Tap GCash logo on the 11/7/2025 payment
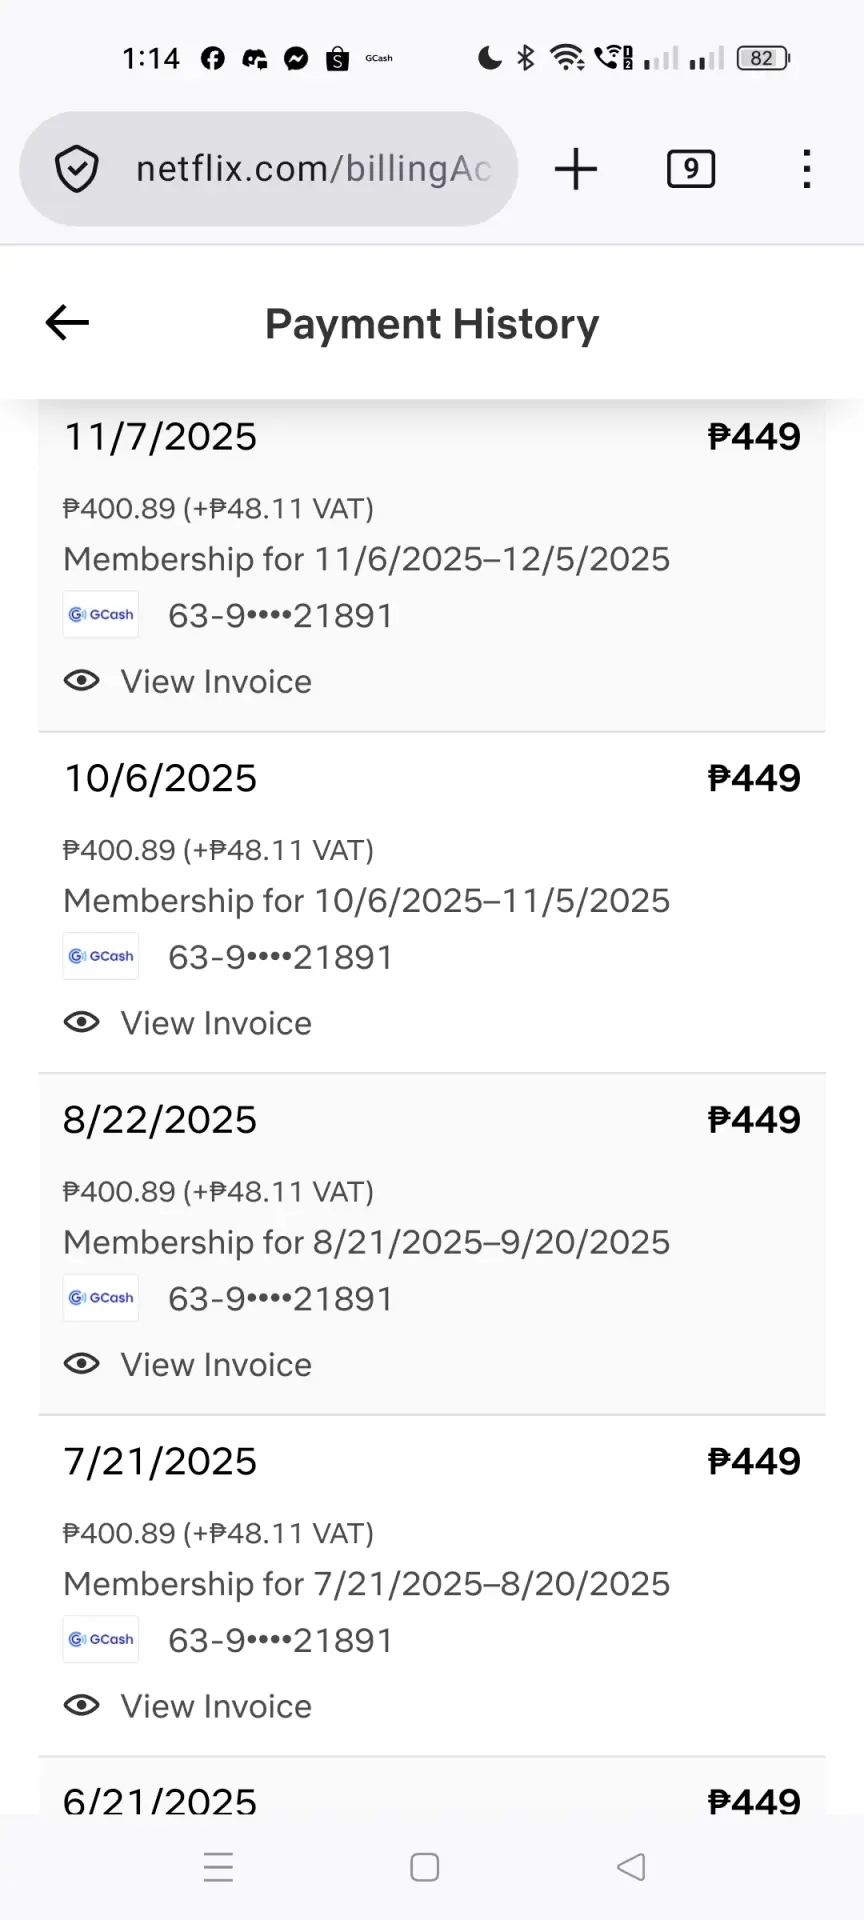 click(x=101, y=614)
